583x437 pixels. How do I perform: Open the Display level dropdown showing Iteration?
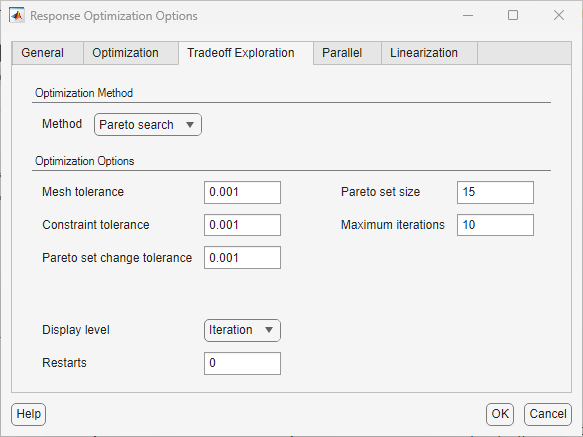click(242, 330)
